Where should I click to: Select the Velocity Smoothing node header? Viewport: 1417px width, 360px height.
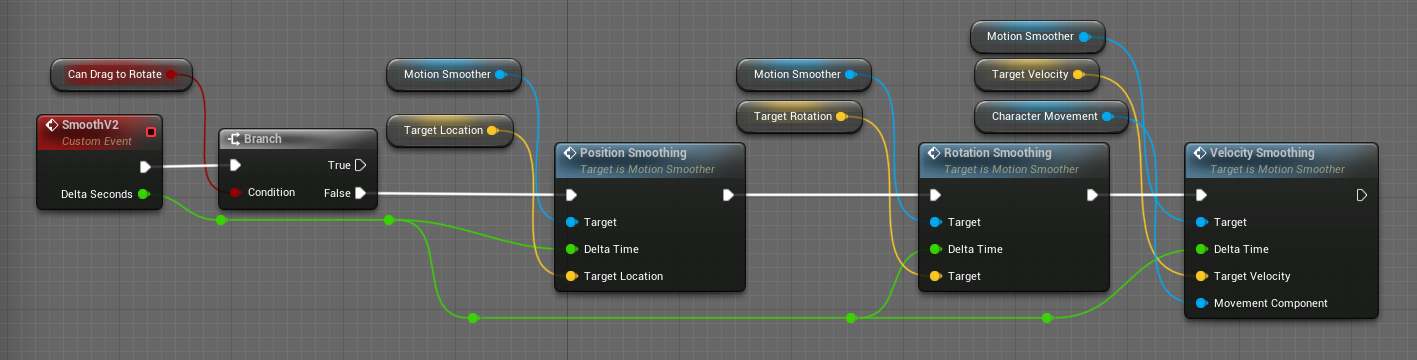coord(1281,160)
